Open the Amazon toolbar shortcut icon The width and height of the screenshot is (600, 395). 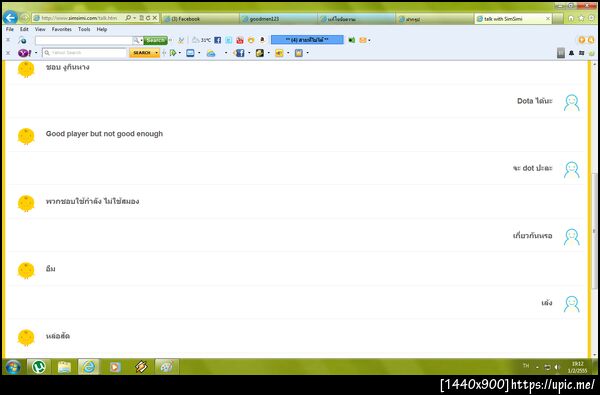pos(262,40)
